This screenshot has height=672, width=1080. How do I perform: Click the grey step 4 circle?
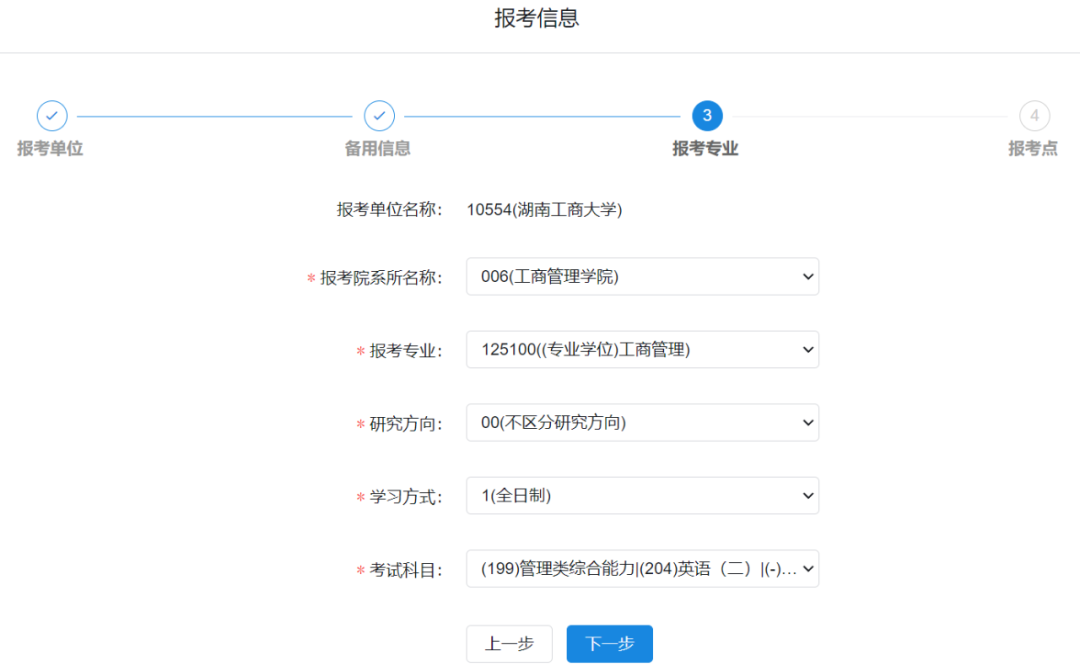(1034, 116)
